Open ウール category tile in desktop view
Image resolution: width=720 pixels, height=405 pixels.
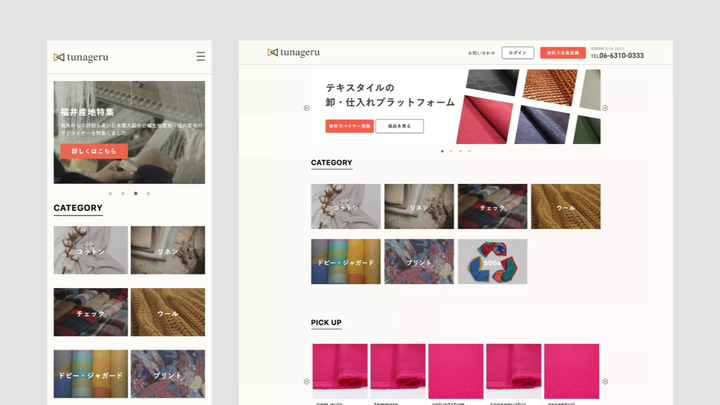(566, 207)
